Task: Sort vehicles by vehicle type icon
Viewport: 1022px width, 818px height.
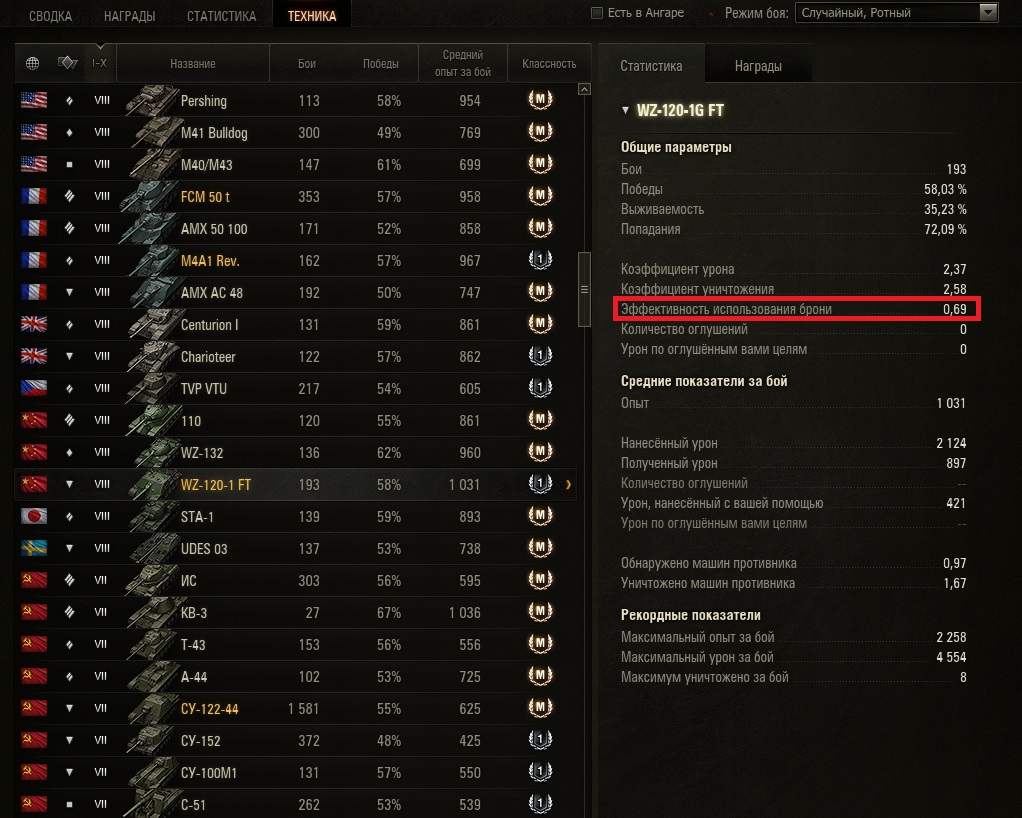Action: point(67,63)
